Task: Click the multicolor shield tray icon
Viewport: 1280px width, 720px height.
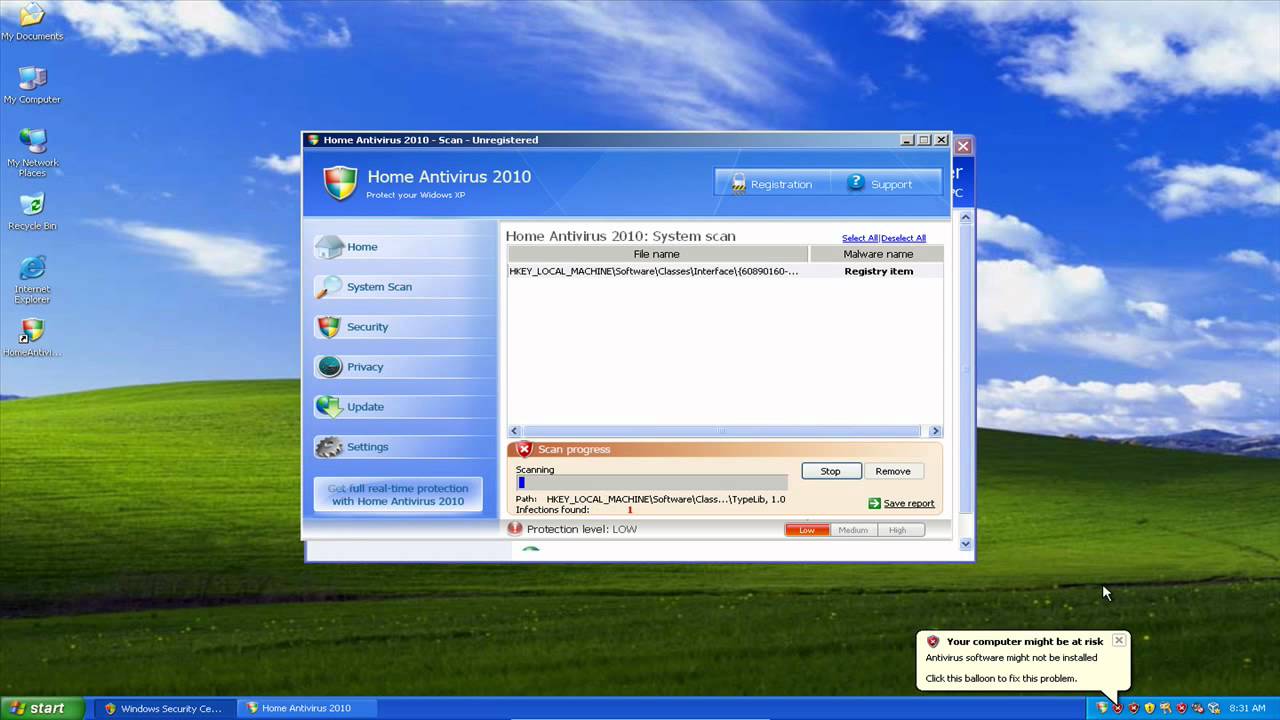Action: coord(1102,708)
